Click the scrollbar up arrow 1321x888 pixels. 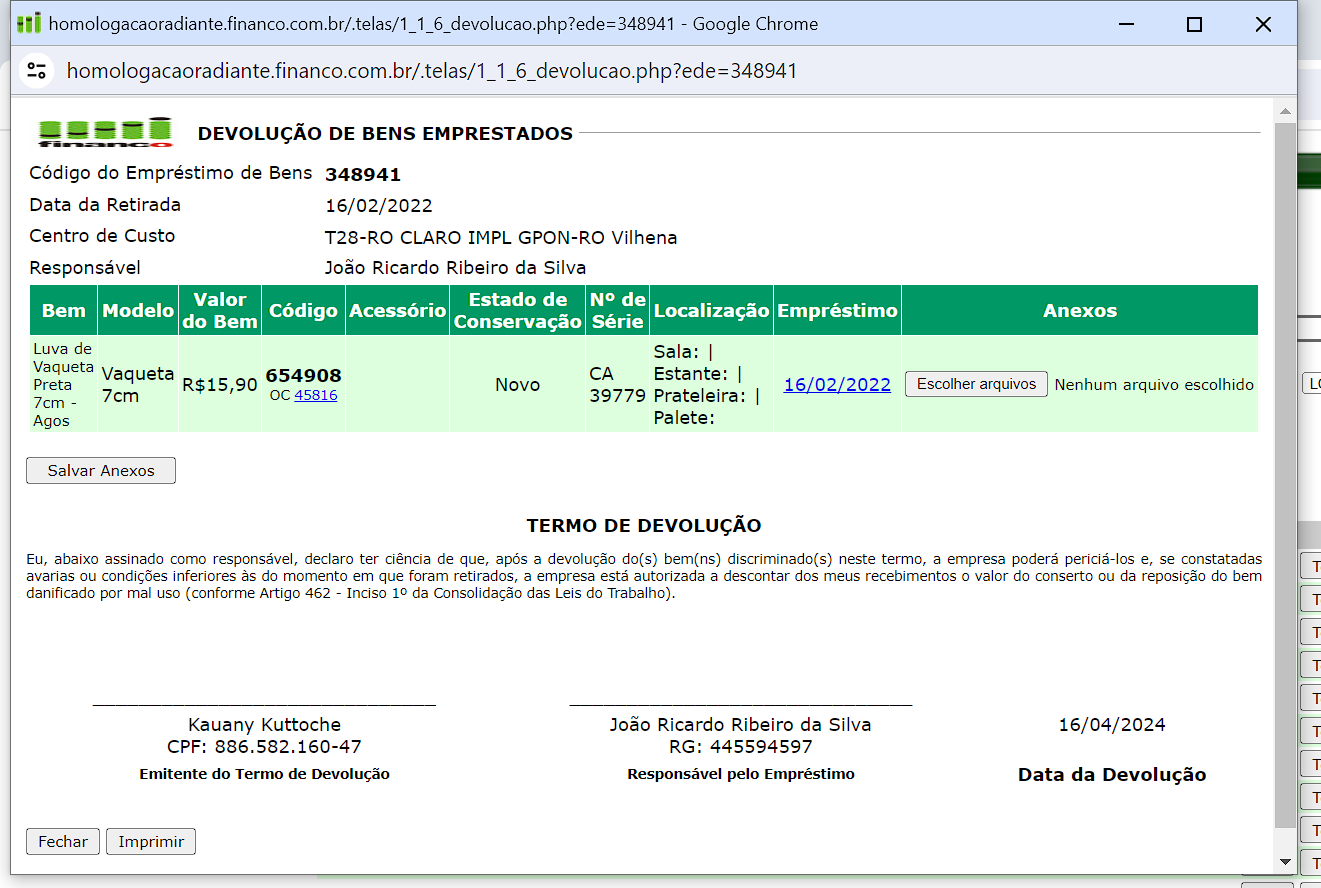tap(1286, 111)
